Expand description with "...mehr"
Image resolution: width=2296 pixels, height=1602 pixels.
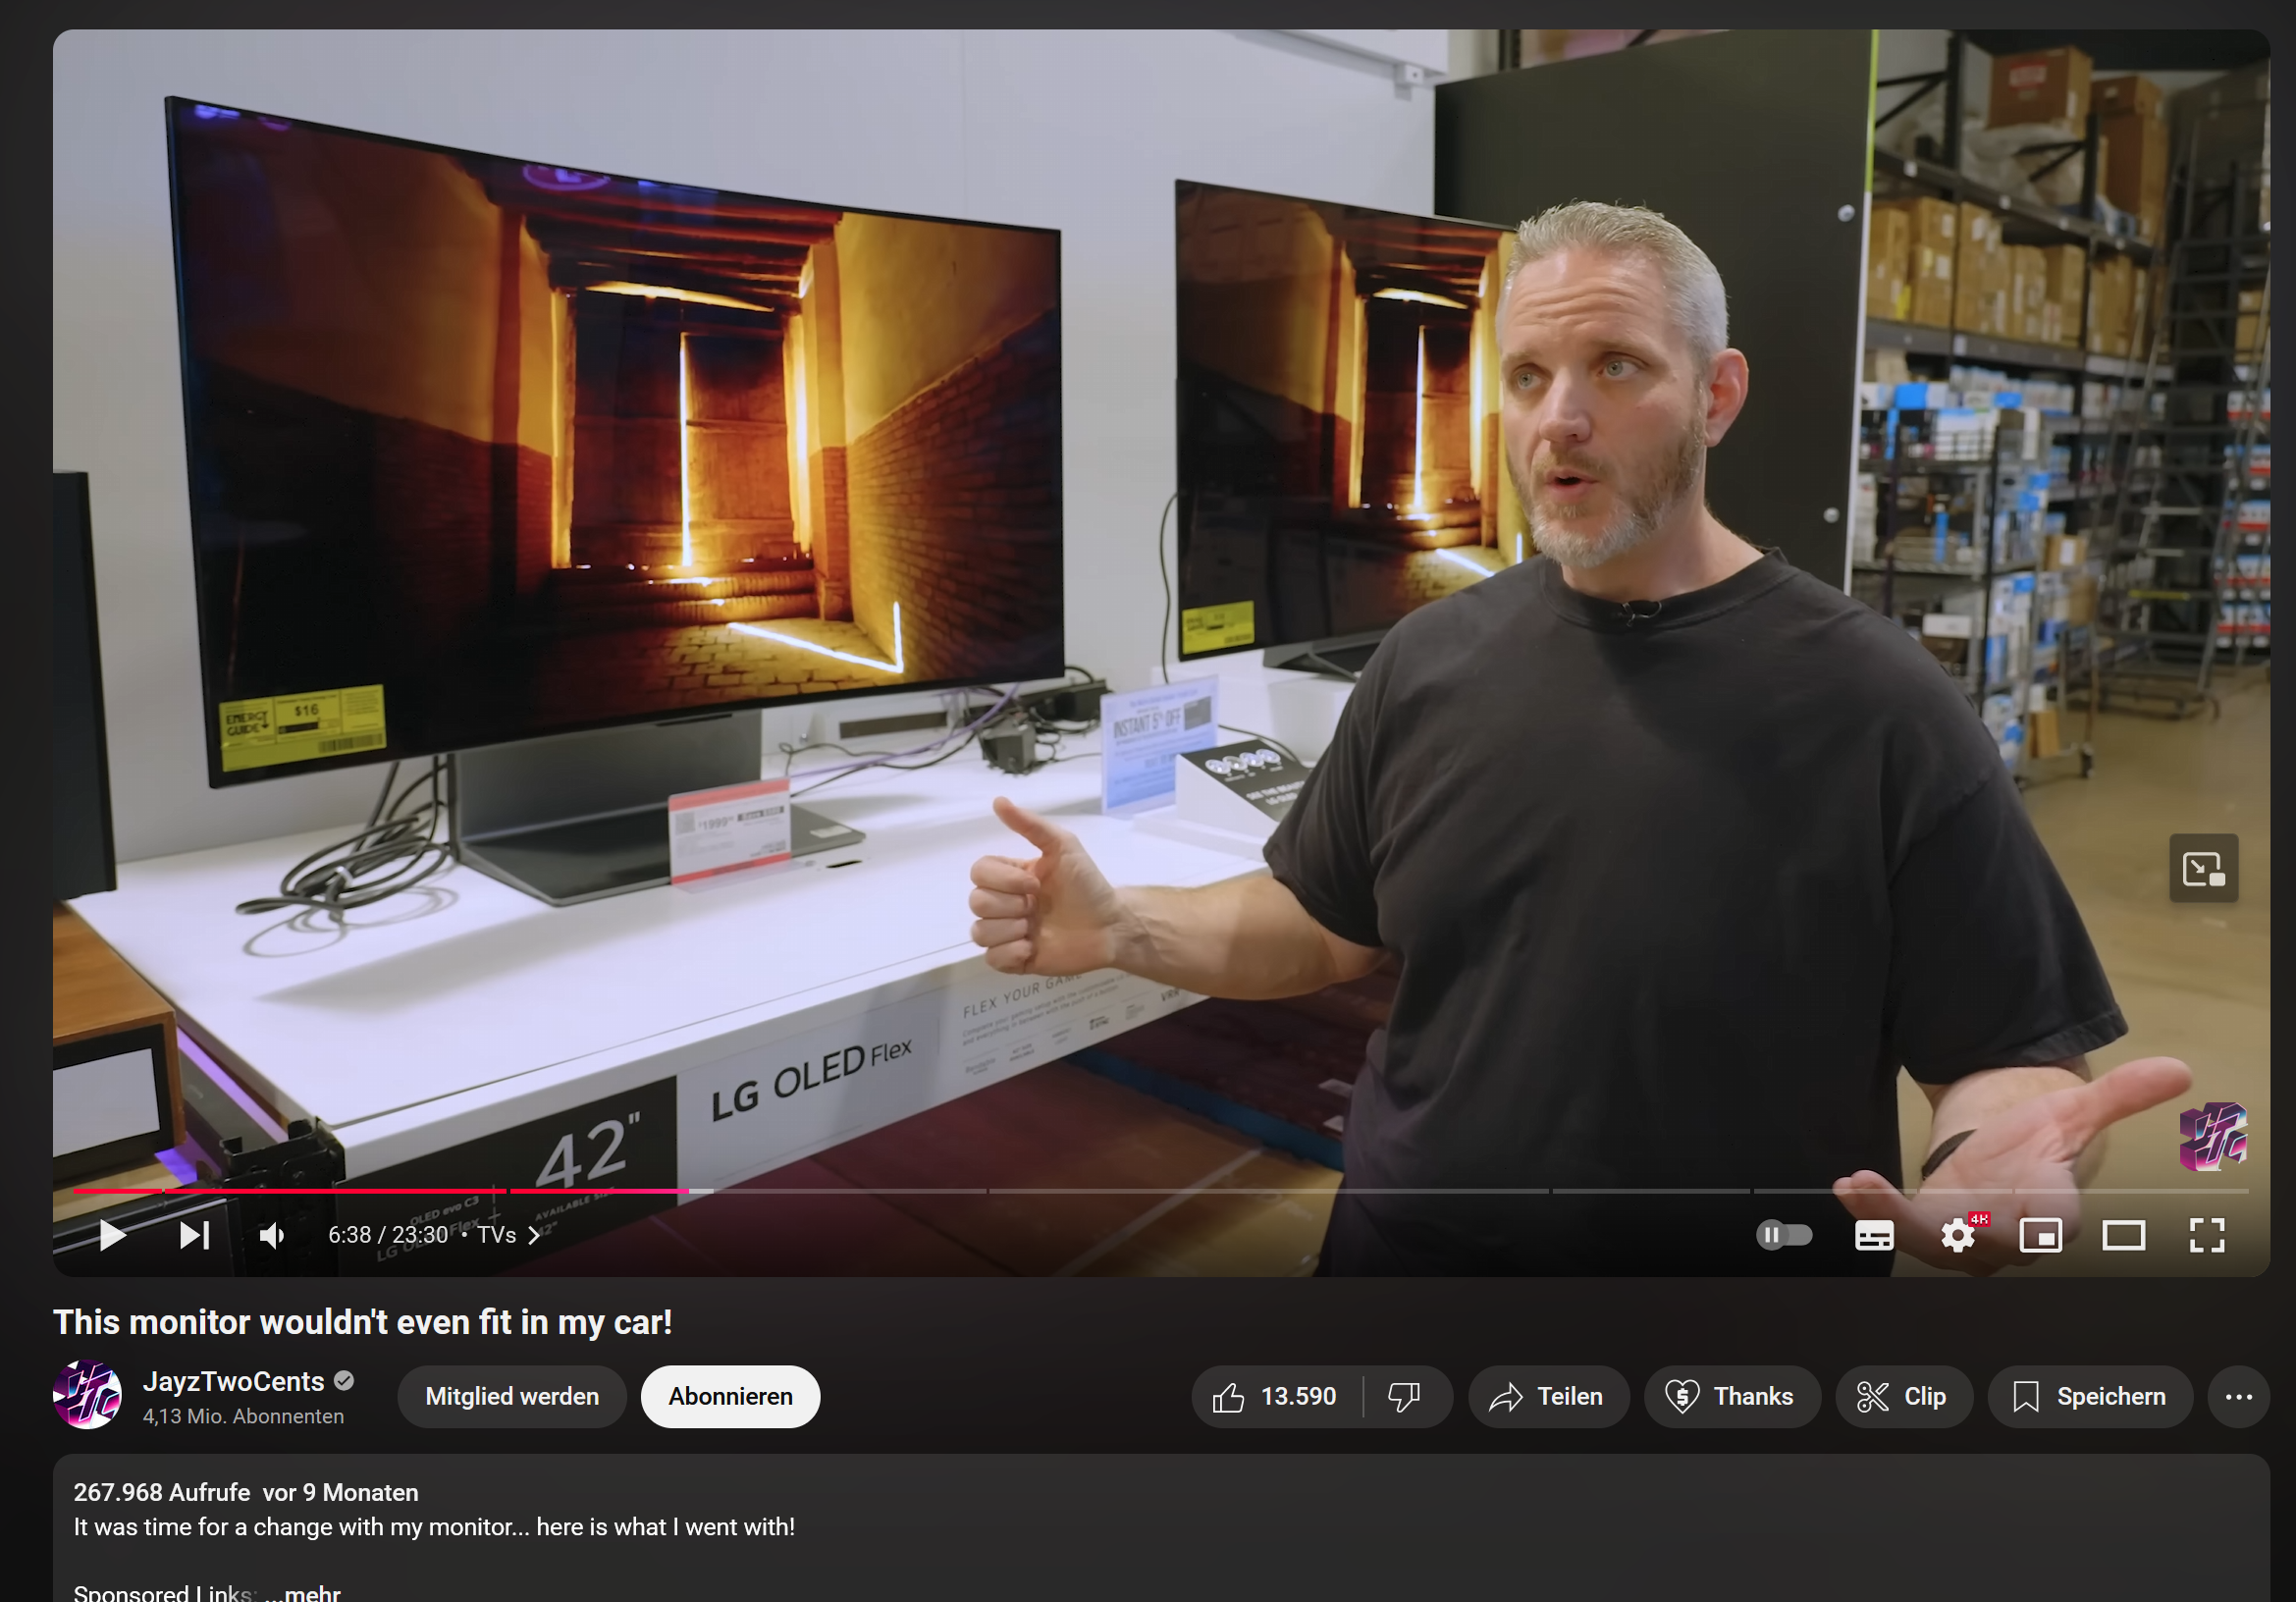tap(304, 1591)
